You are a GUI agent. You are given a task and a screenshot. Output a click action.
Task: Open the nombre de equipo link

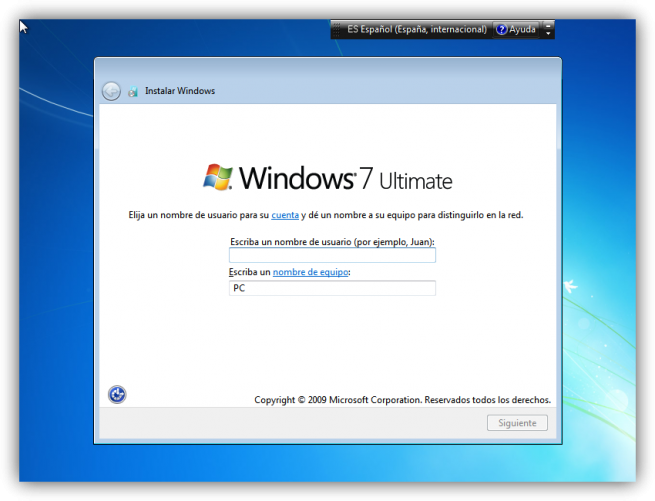point(310,272)
